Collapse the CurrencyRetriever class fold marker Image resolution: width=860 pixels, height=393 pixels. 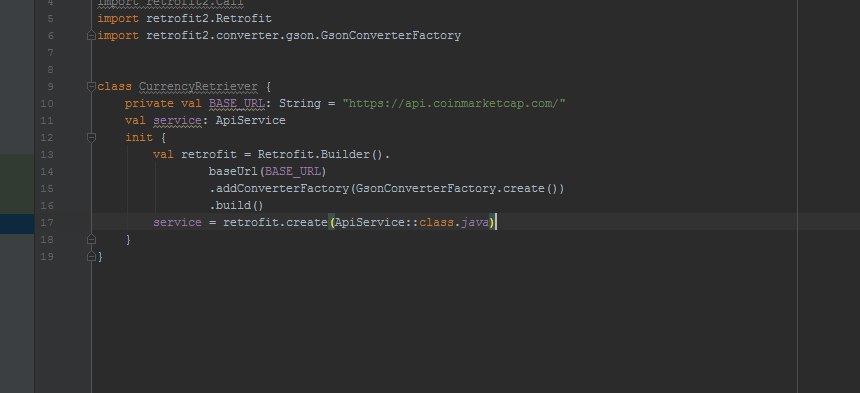(x=92, y=86)
